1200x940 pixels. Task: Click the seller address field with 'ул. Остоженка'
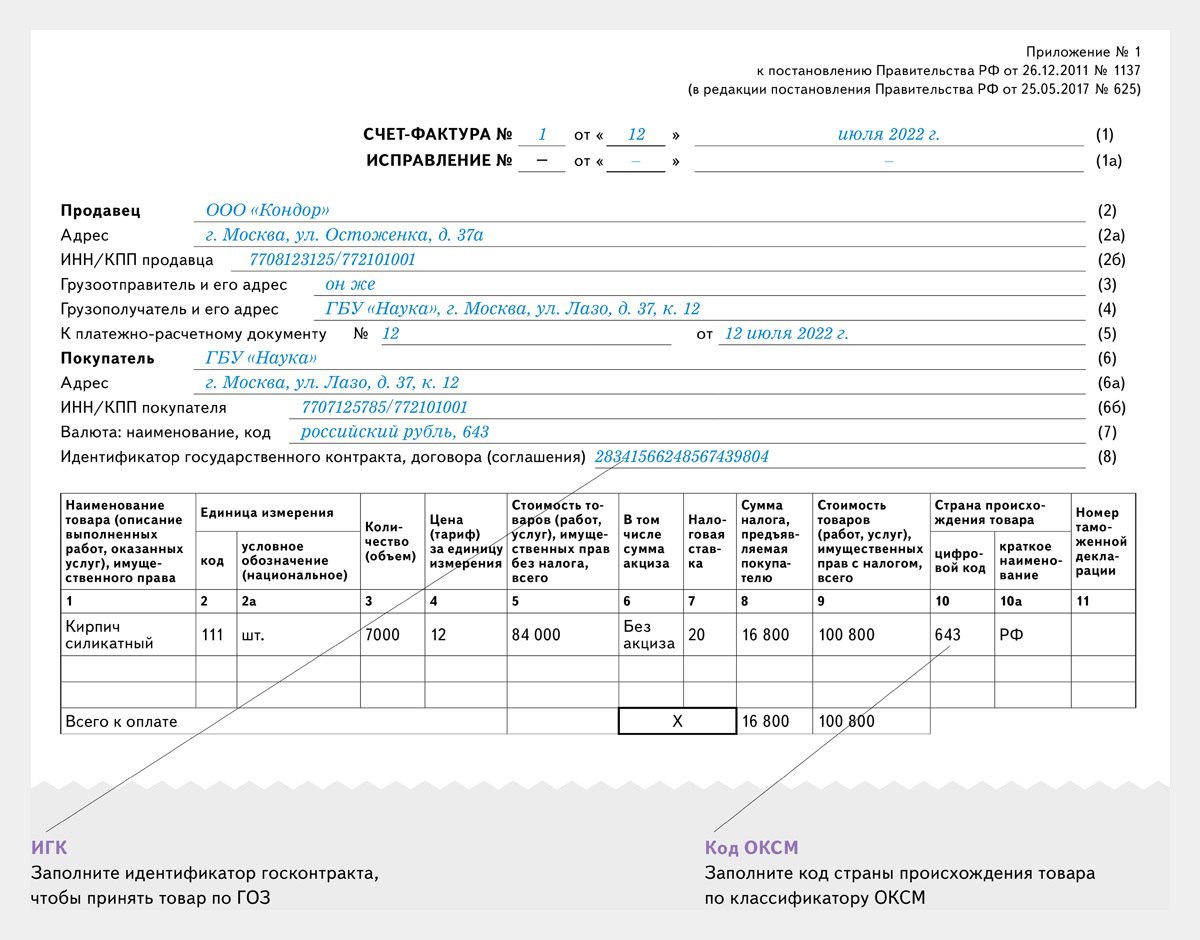pos(344,236)
